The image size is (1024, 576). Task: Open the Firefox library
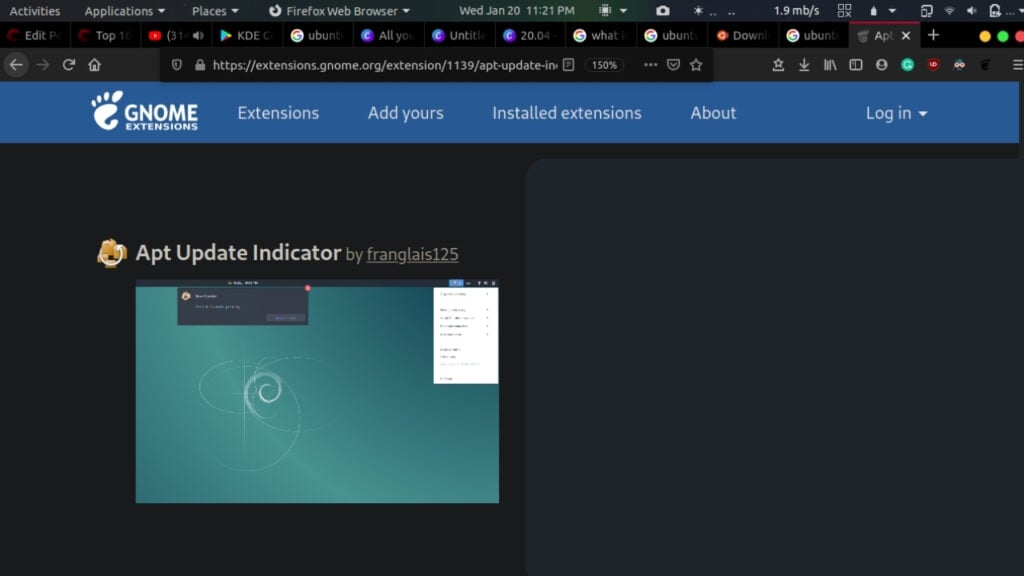(x=830, y=65)
